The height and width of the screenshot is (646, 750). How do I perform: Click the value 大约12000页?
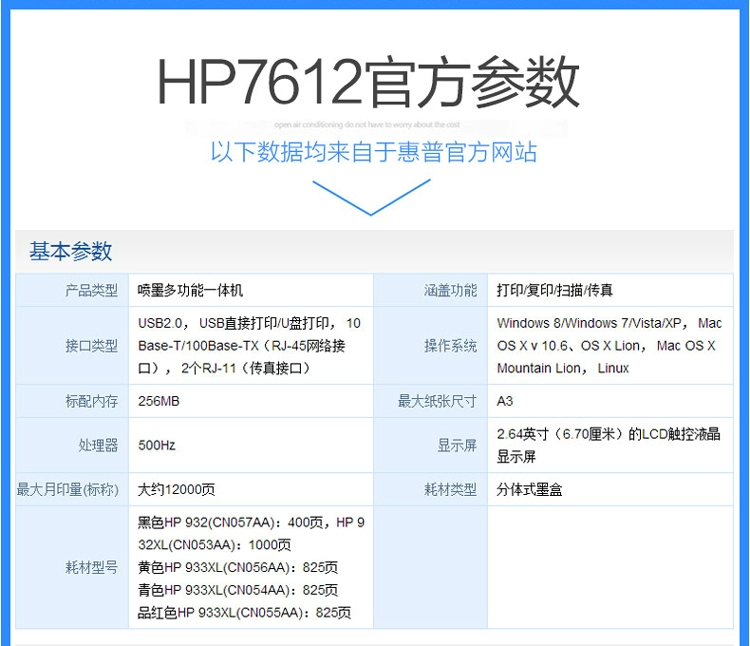(176, 489)
